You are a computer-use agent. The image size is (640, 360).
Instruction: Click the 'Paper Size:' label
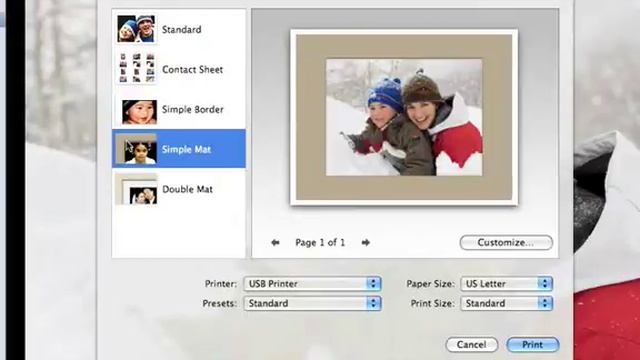430,284
